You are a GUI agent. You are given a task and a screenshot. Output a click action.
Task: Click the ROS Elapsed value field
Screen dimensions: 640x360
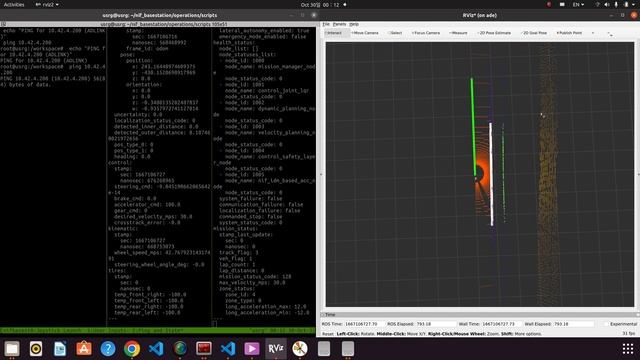point(435,324)
